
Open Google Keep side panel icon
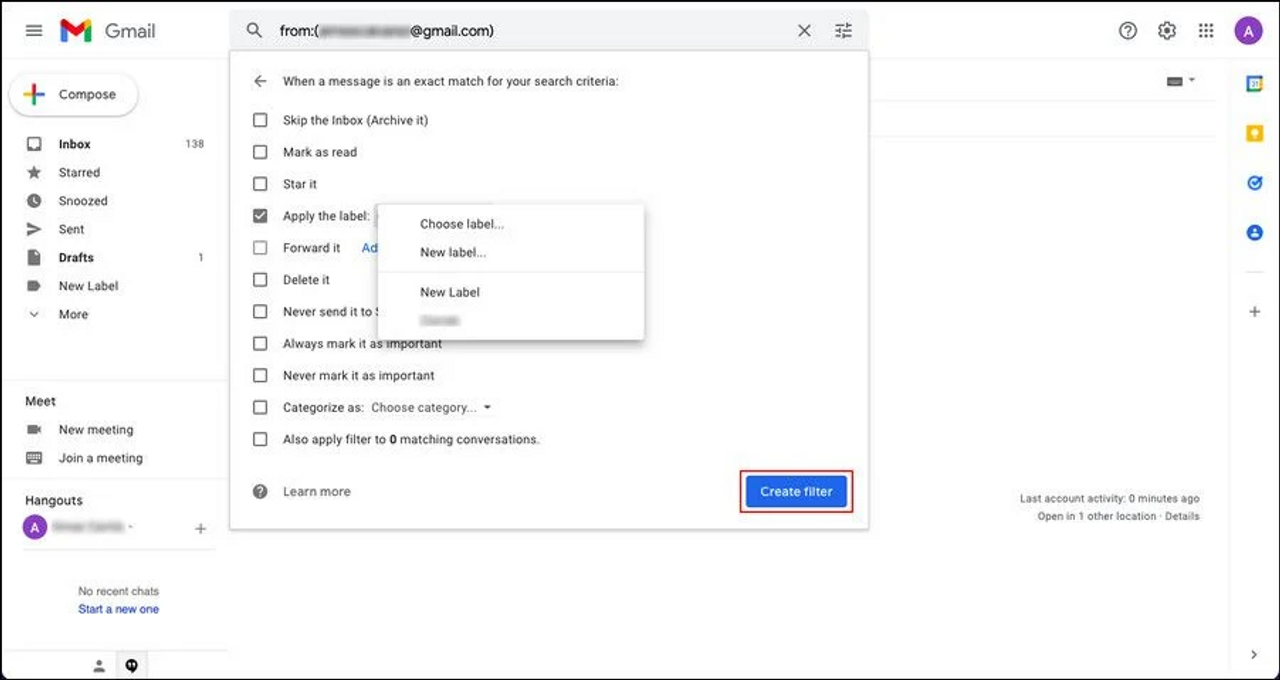[1254, 133]
